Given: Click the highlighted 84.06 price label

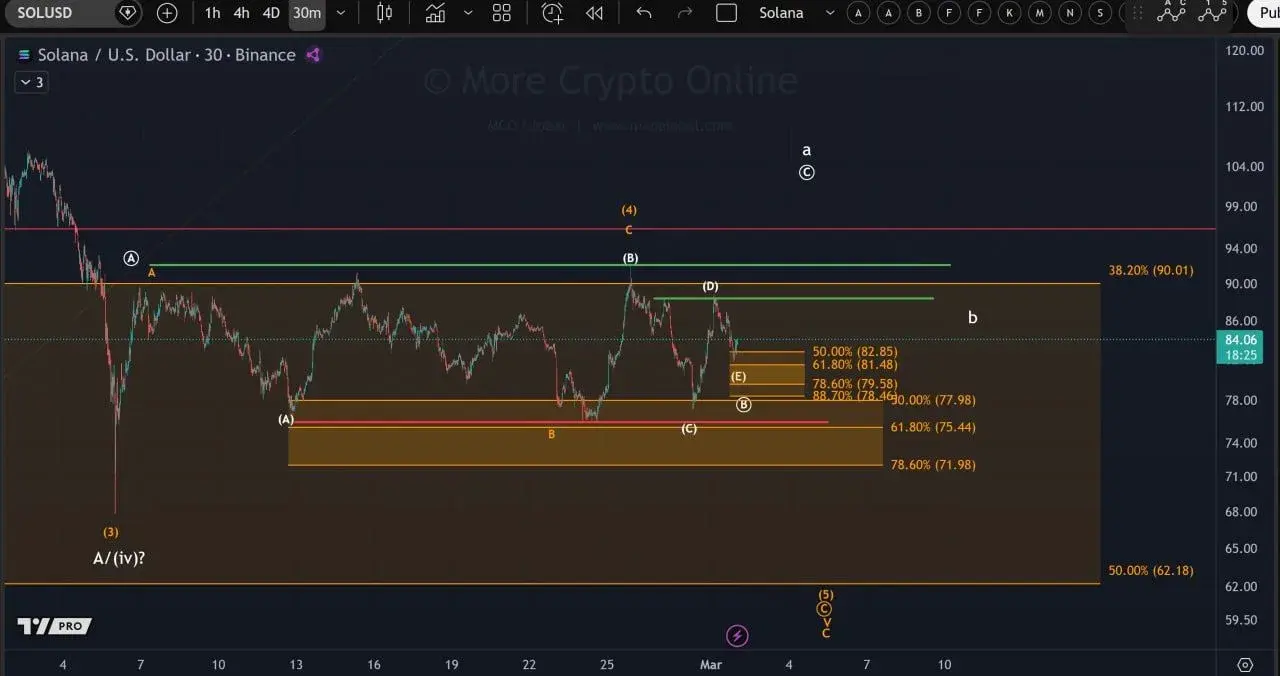Looking at the screenshot, I should [1240, 340].
